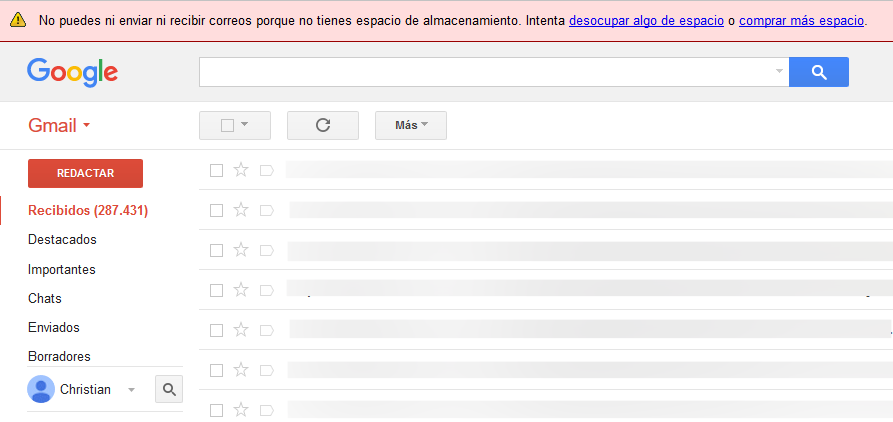
Task: Star the first email in the list
Action: click(x=241, y=170)
